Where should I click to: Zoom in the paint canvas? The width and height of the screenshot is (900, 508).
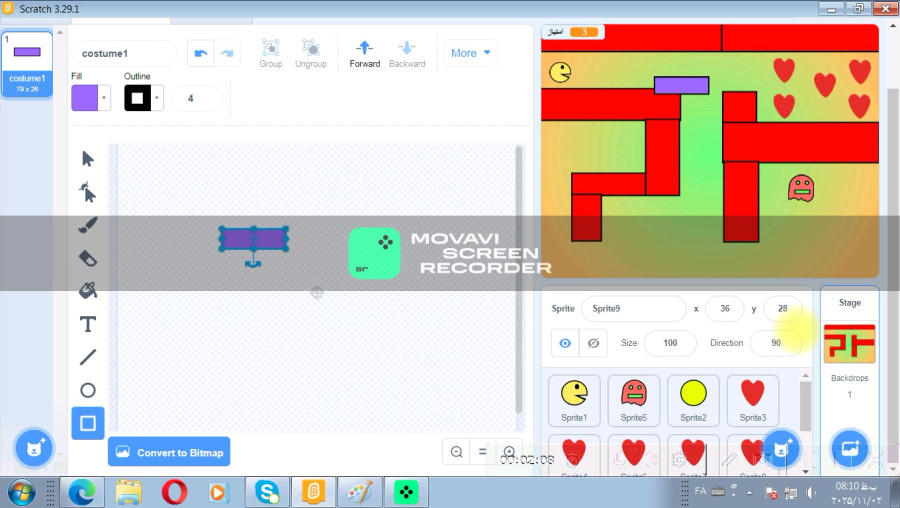(509, 452)
